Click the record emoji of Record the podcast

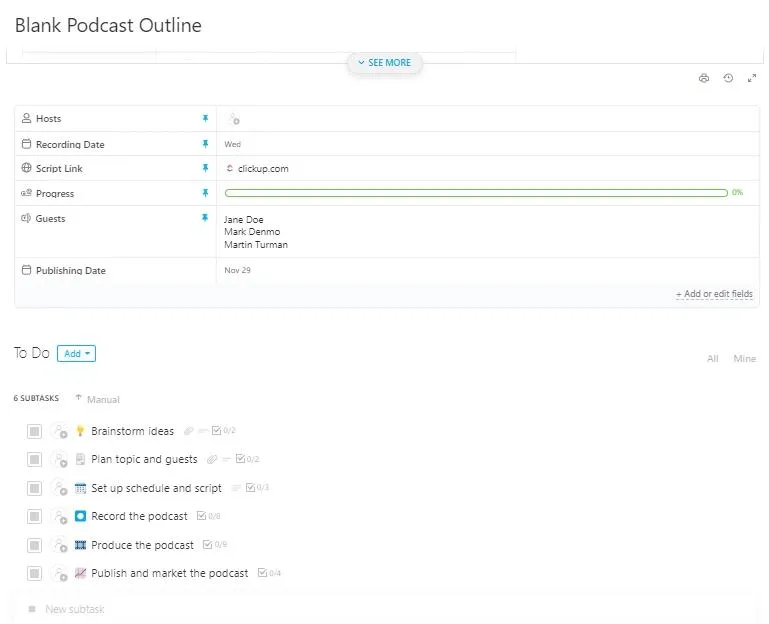pyautogui.click(x=80, y=516)
